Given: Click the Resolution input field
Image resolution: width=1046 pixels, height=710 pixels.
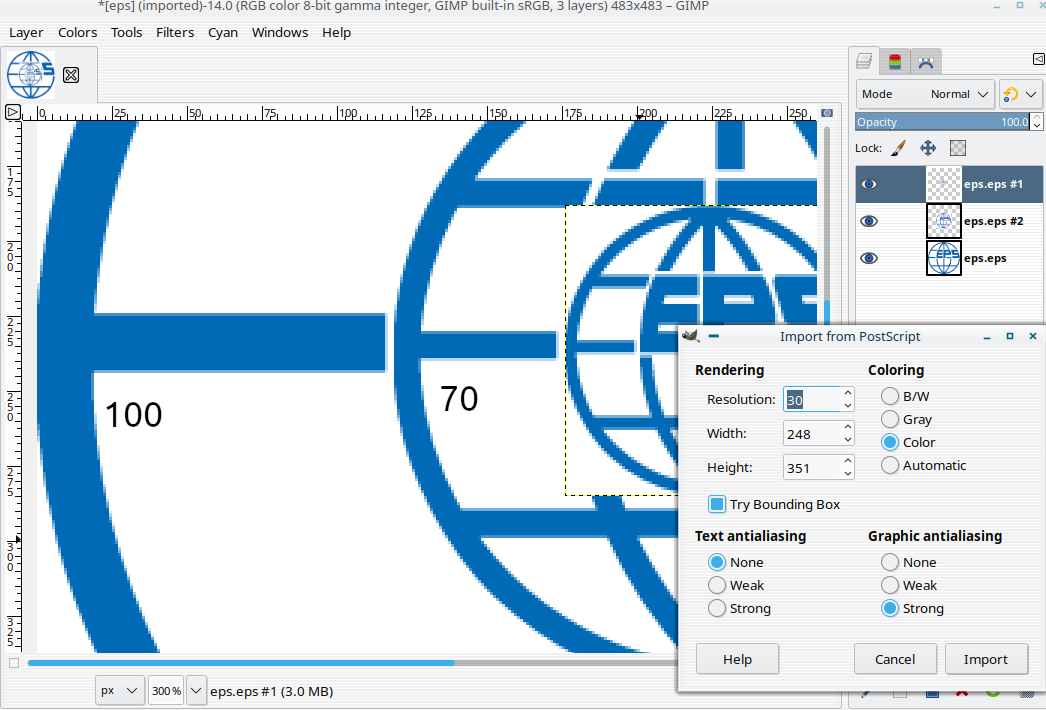Looking at the screenshot, I should [812, 400].
